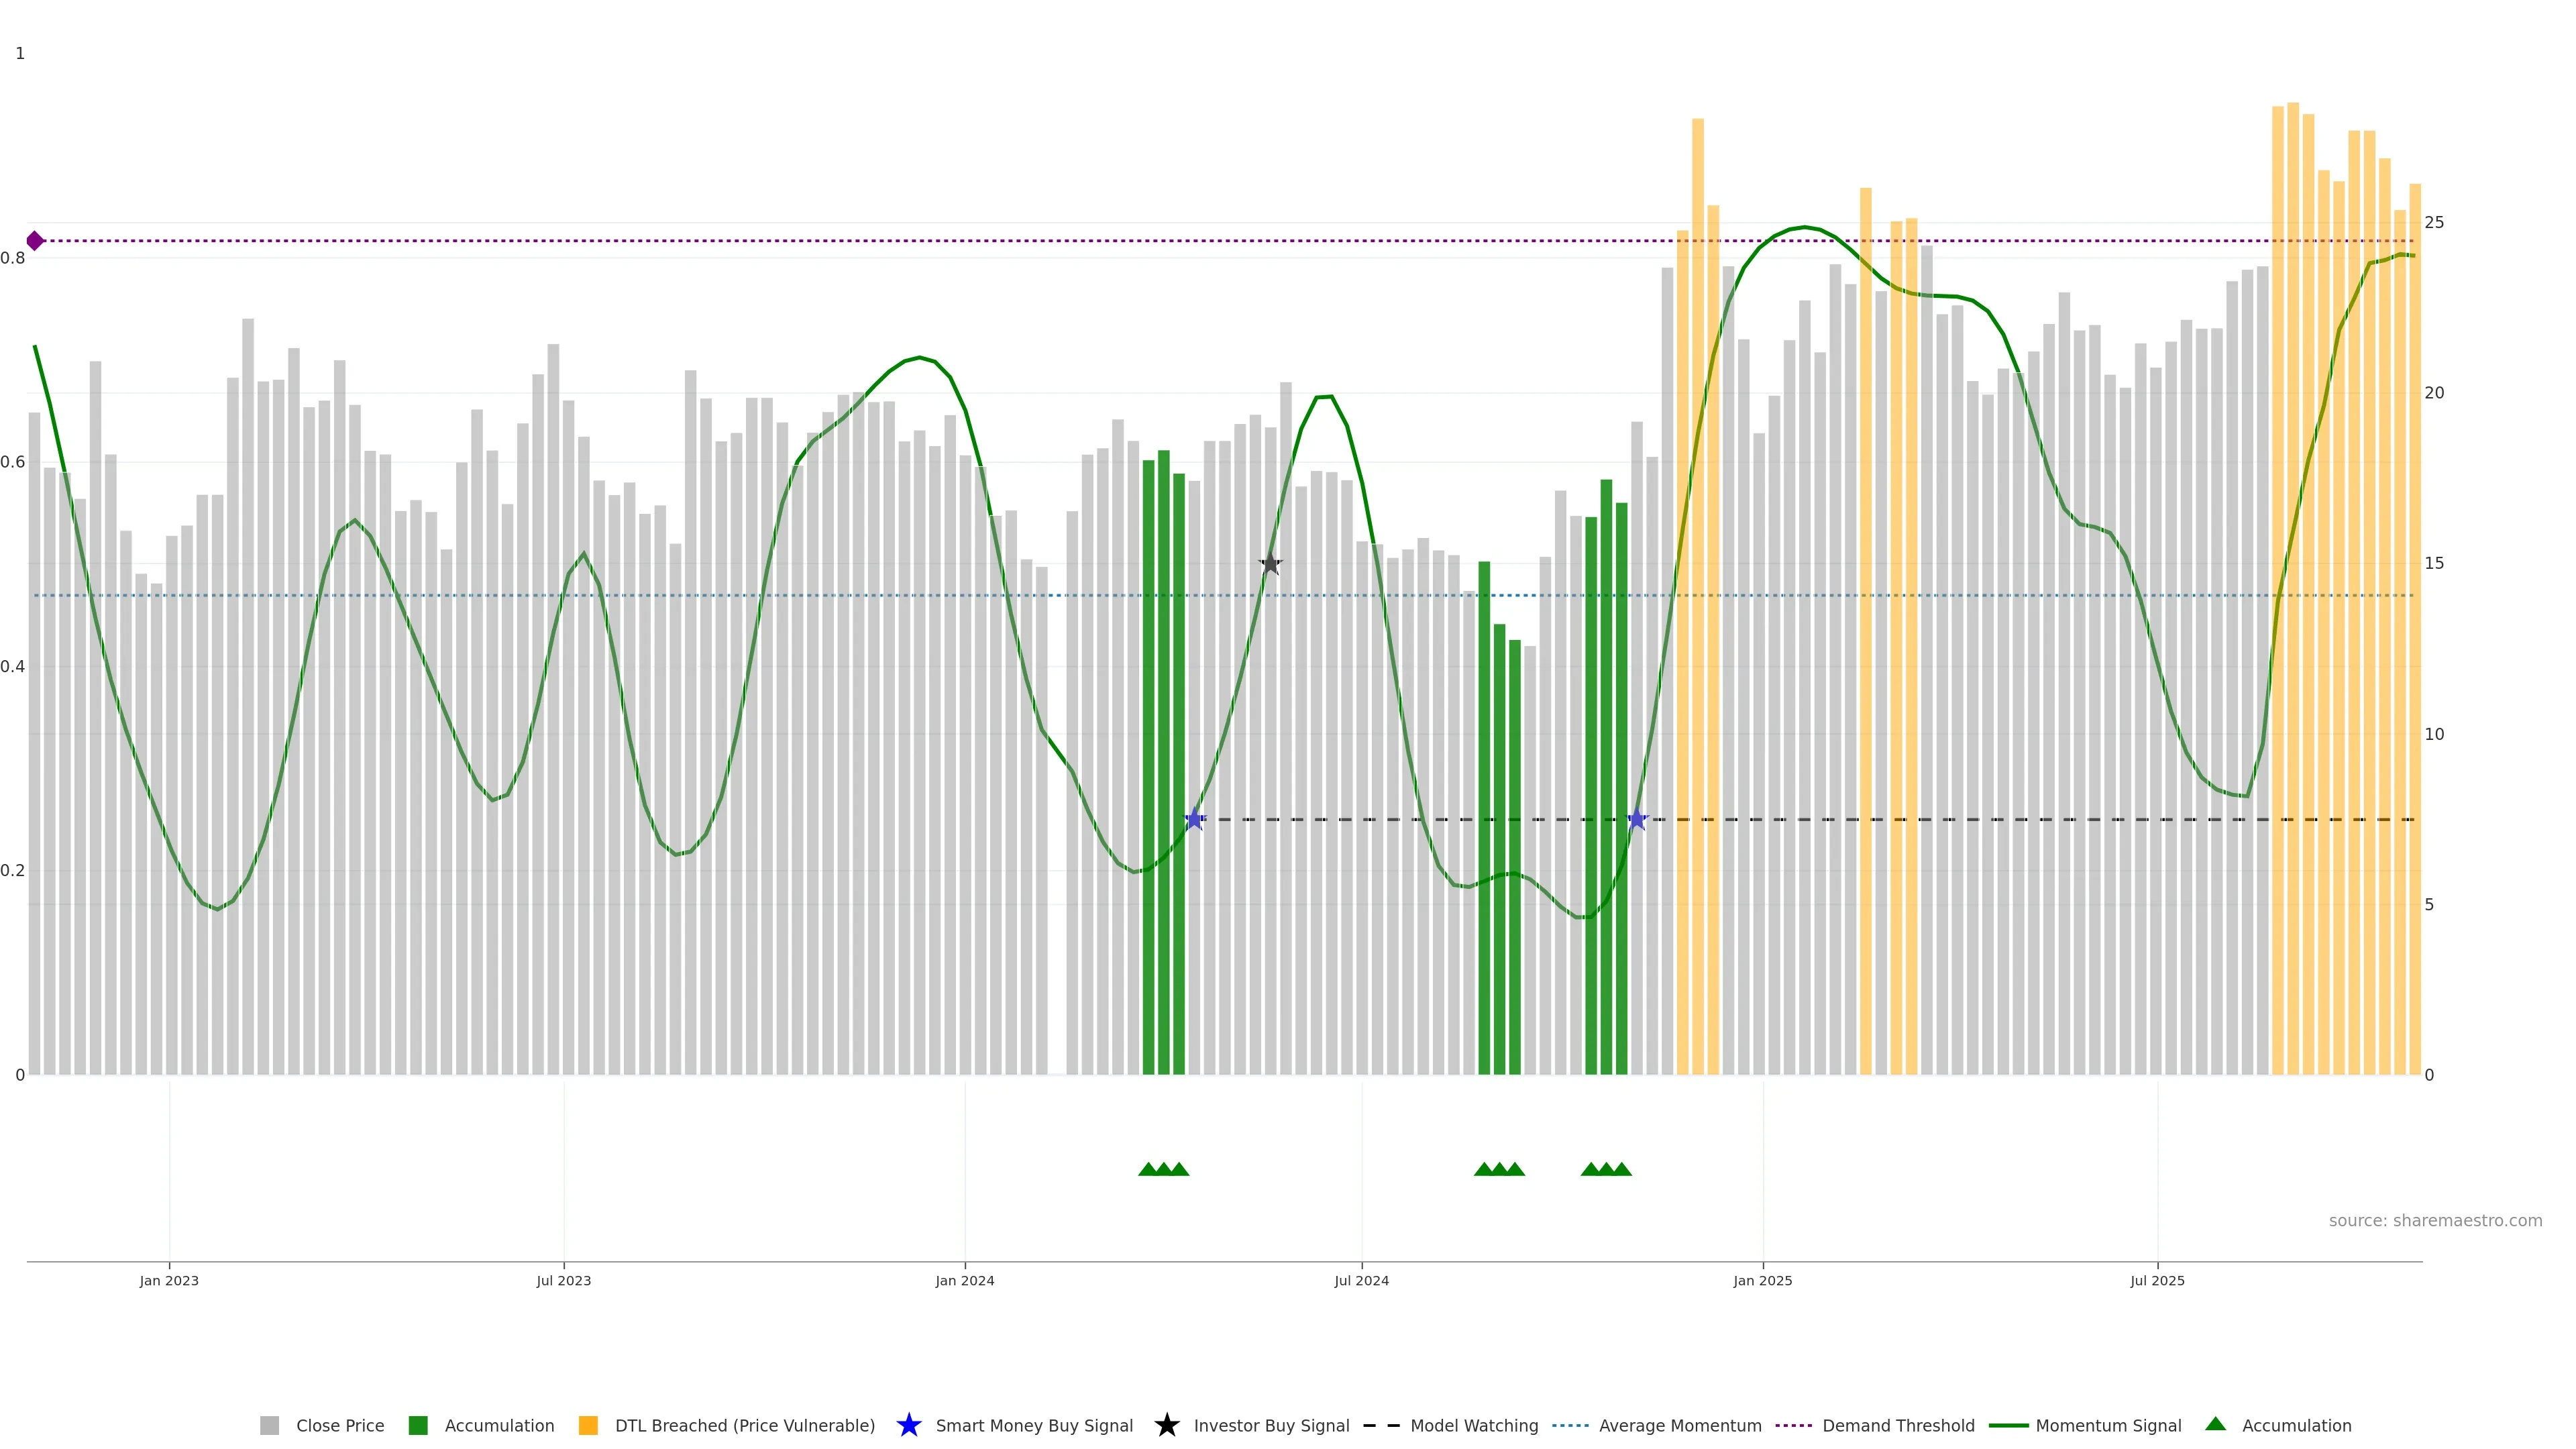
Task: Toggle Average Momentum legend entry
Action: tap(1679, 1425)
